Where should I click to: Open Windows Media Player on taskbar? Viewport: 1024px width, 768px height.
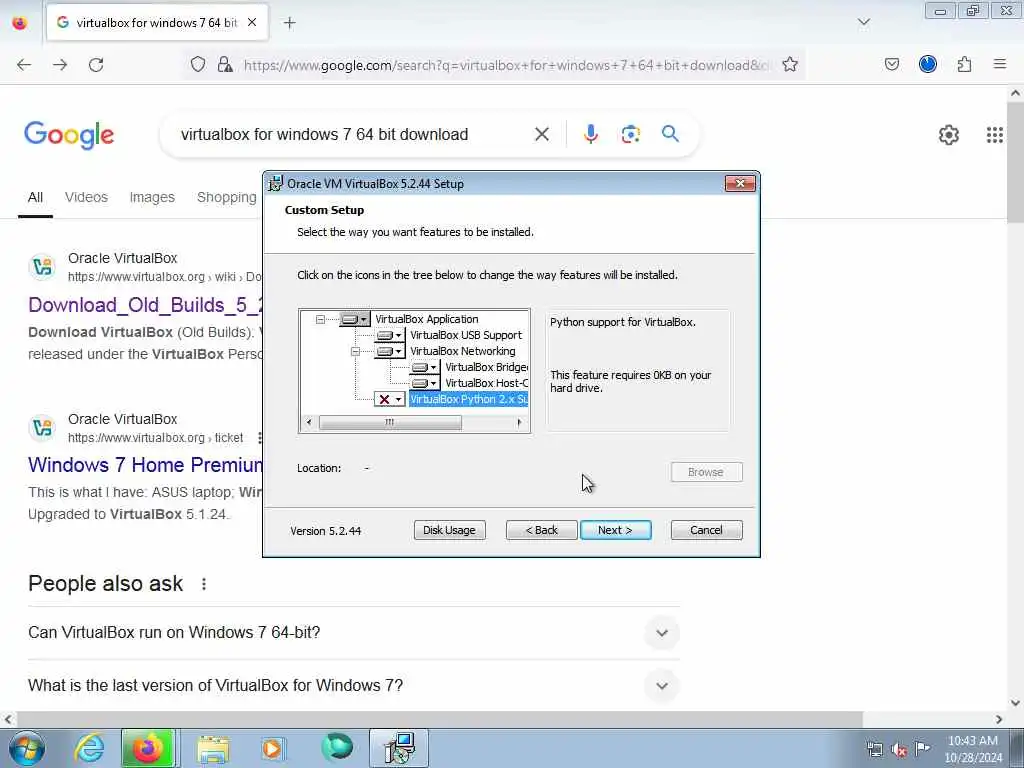point(273,748)
